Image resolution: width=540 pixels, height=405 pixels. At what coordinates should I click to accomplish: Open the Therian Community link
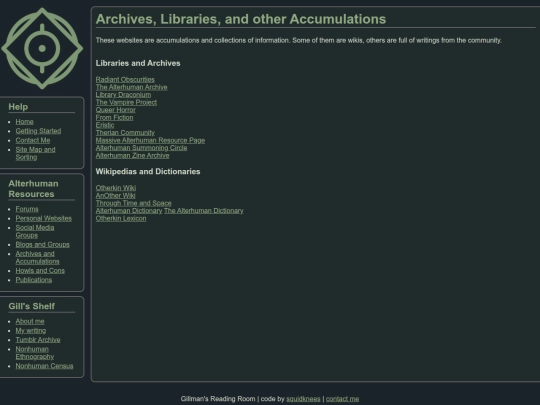pyautogui.click(x=125, y=133)
